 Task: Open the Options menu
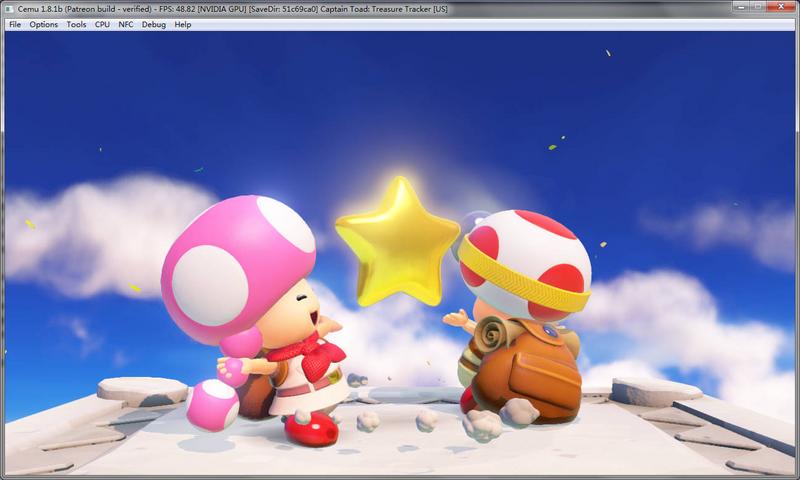[x=43, y=24]
